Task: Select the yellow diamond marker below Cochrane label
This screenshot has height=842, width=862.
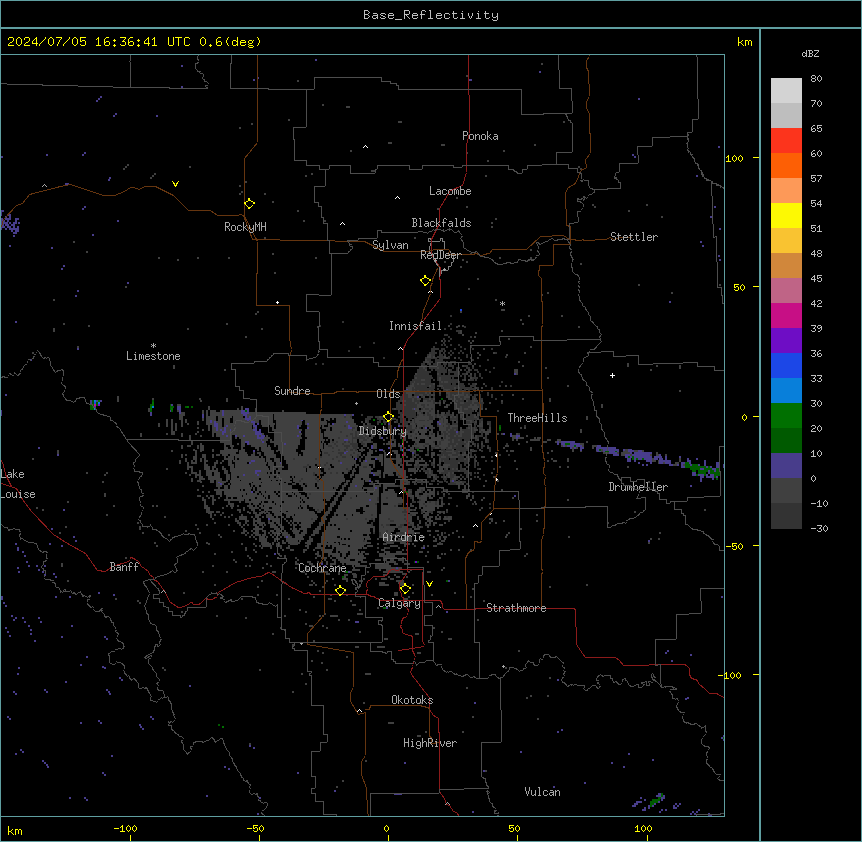Action: pos(340,590)
